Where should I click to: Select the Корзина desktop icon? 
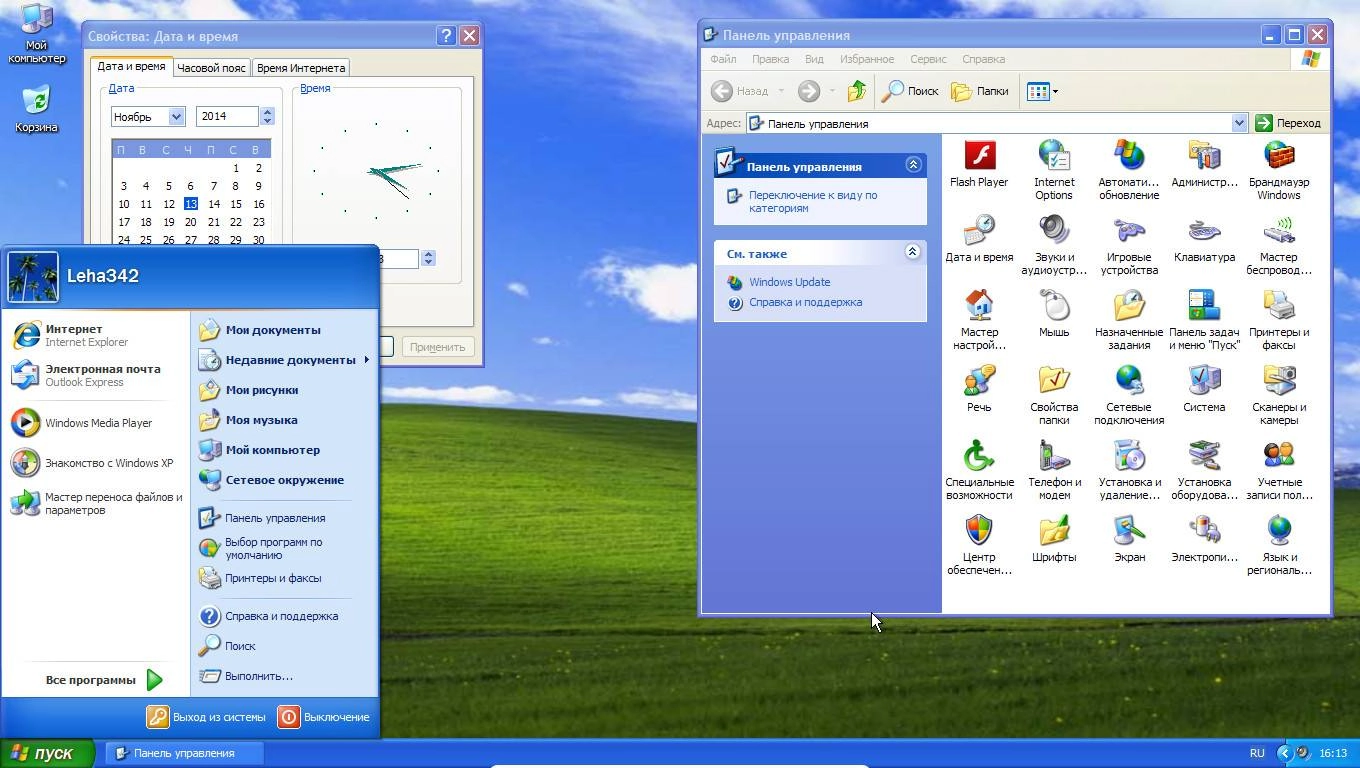pyautogui.click(x=36, y=109)
